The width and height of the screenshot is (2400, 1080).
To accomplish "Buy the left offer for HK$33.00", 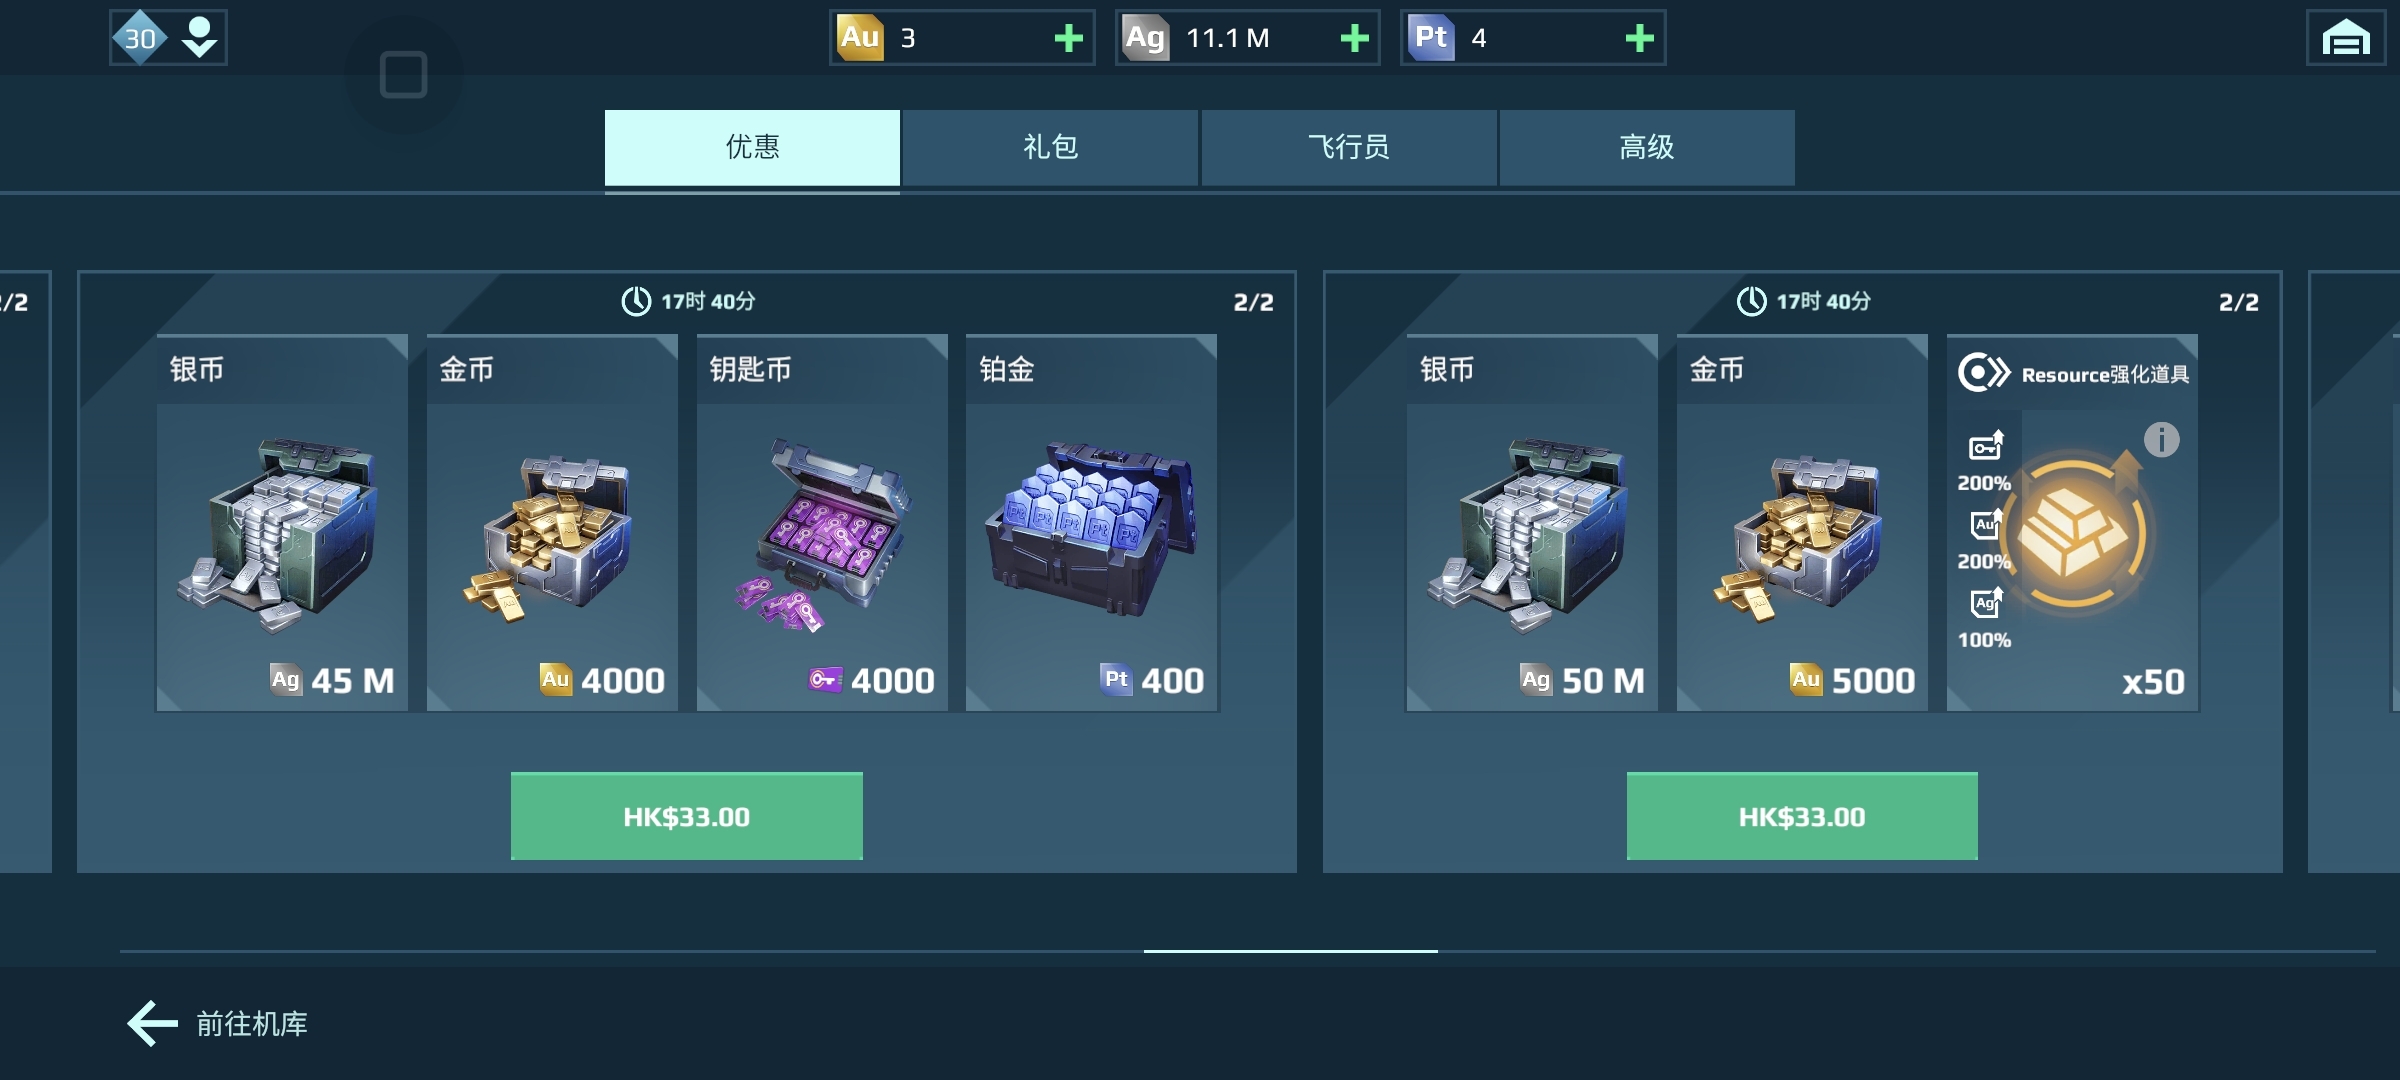I will pos(687,816).
